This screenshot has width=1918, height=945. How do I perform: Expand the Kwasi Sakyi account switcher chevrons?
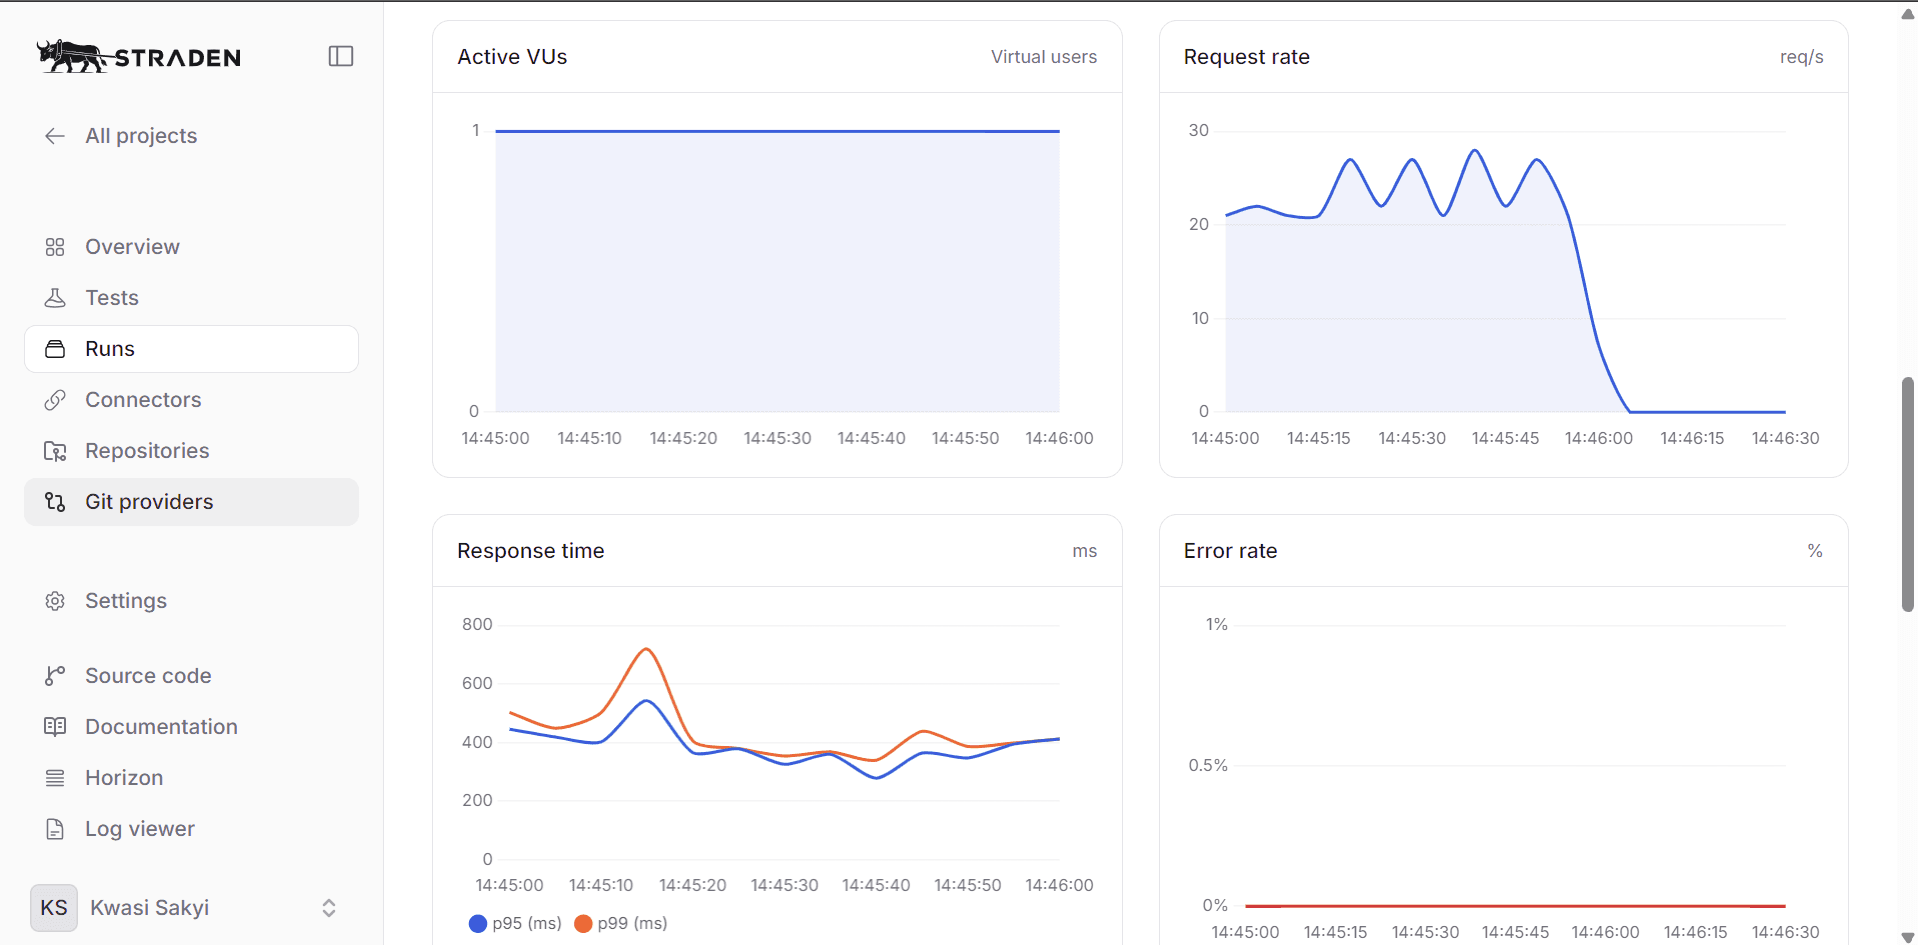[x=329, y=908]
